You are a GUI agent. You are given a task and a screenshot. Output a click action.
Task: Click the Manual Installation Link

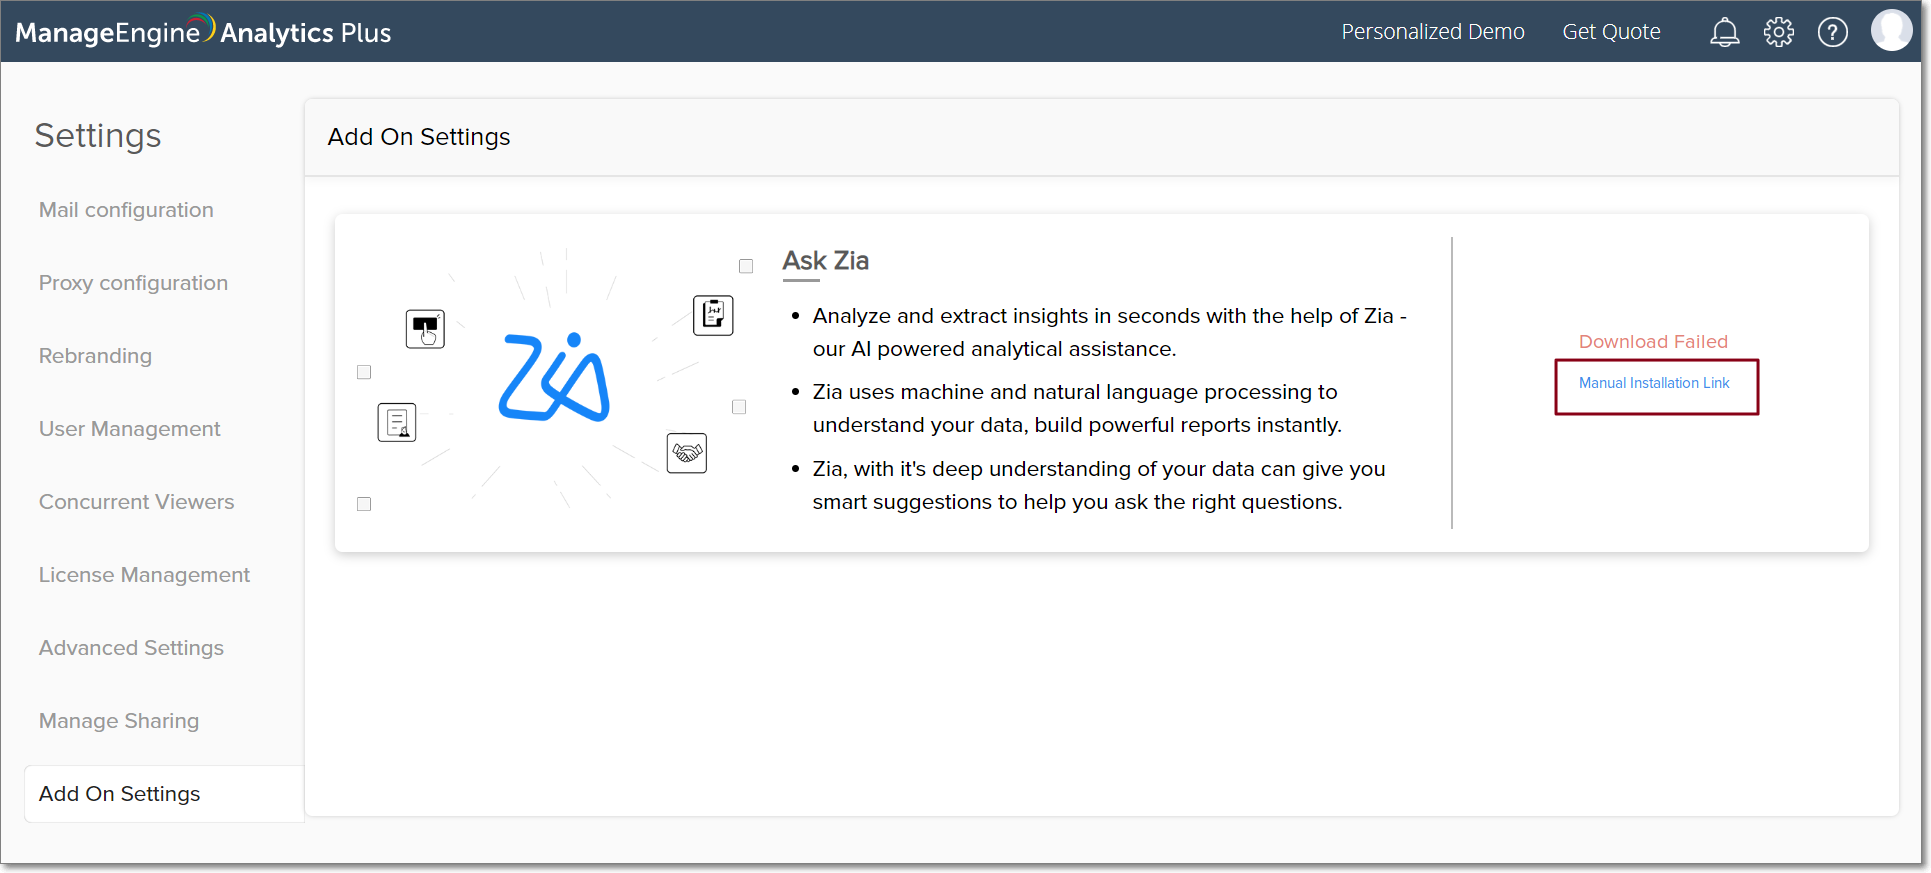coord(1654,383)
